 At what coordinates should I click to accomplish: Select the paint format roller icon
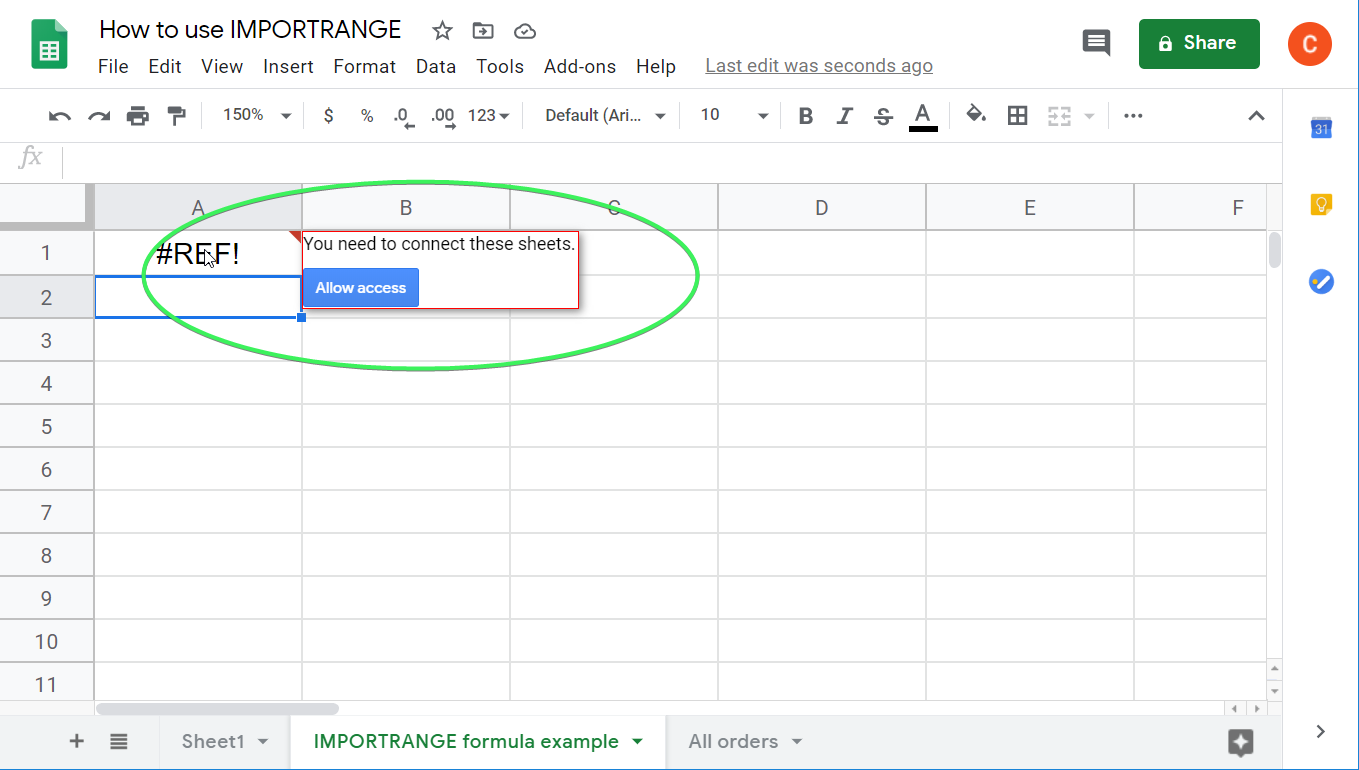pos(177,116)
